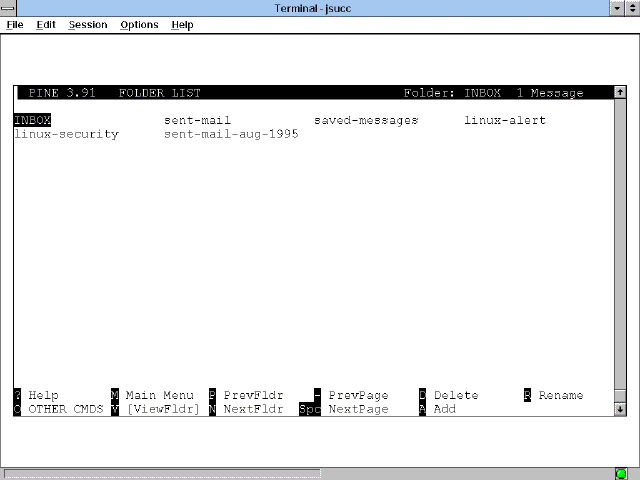The width and height of the screenshot is (640, 480).
Task: Click the [ViewFldr] command
Action: 163,409
